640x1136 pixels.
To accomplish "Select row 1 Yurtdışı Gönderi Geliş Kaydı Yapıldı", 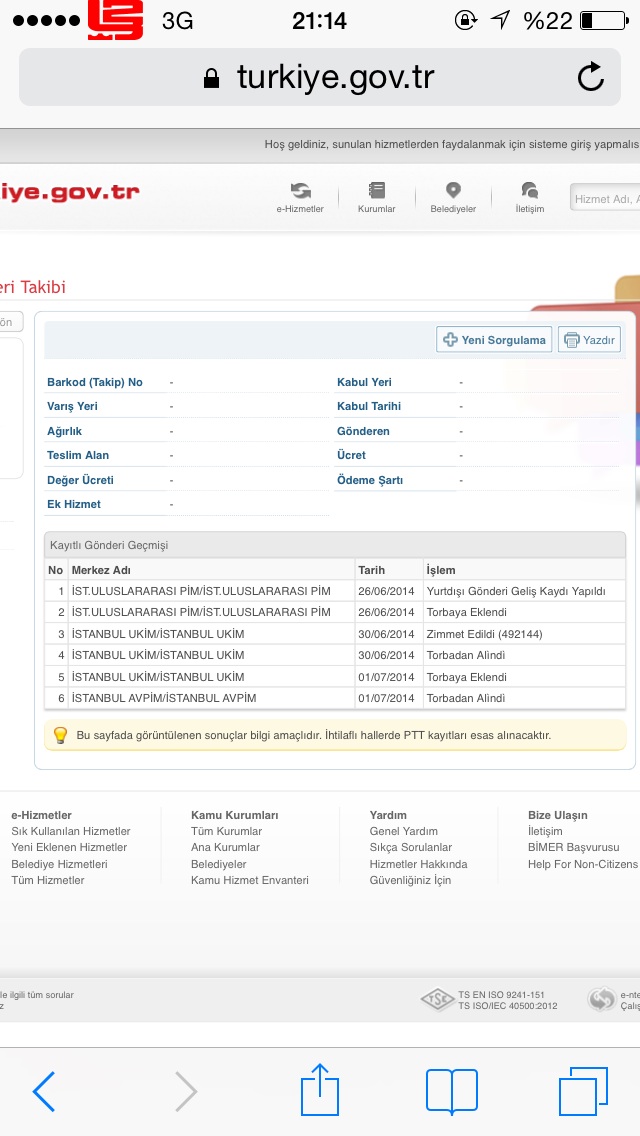I will pos(335,590).
